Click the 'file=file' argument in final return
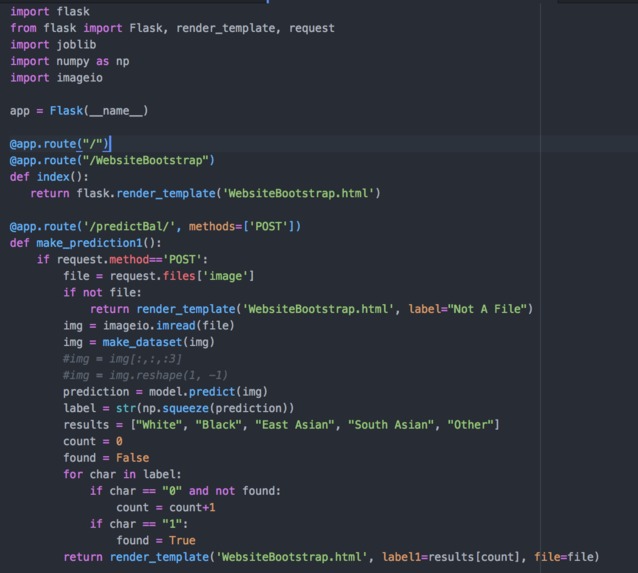This screenshot has height=573, width=638. click(564, 557)
